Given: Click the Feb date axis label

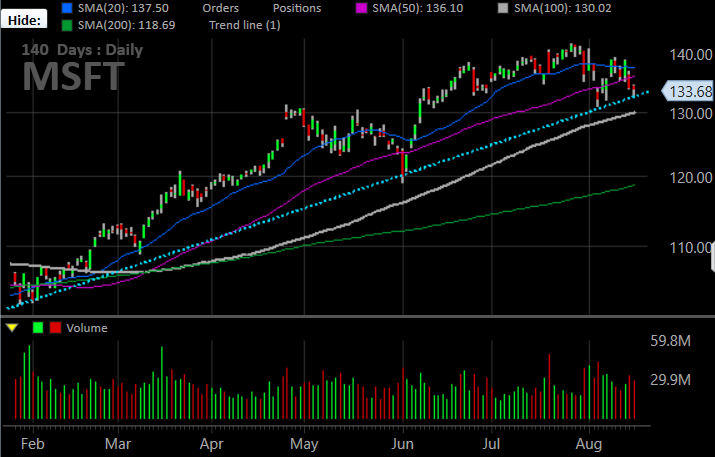Looking at the screenshot, I should 33,444.
